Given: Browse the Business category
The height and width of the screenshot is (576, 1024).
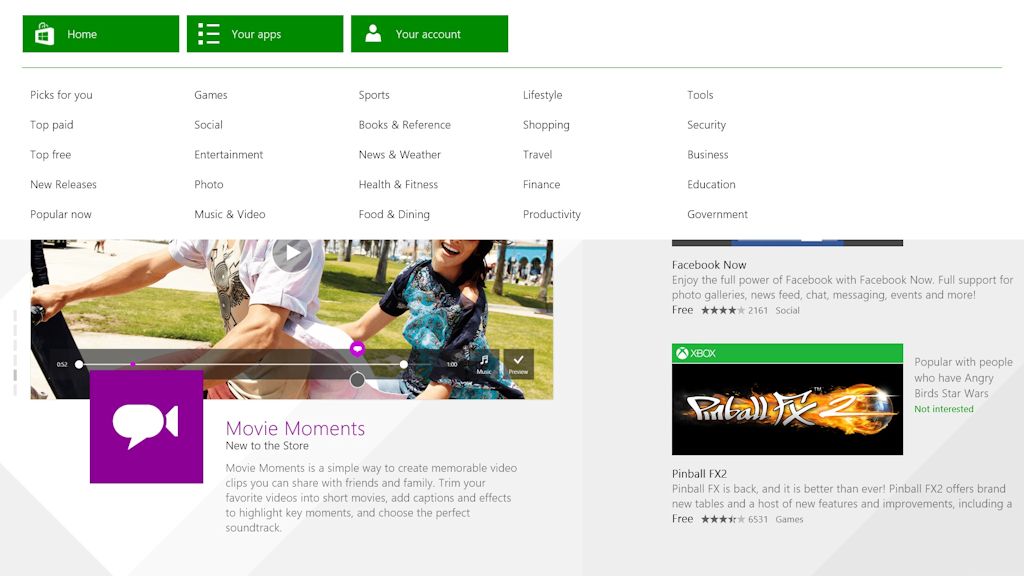Looking at the screenshot, I should pyautogui.click(x=708, y=155).
